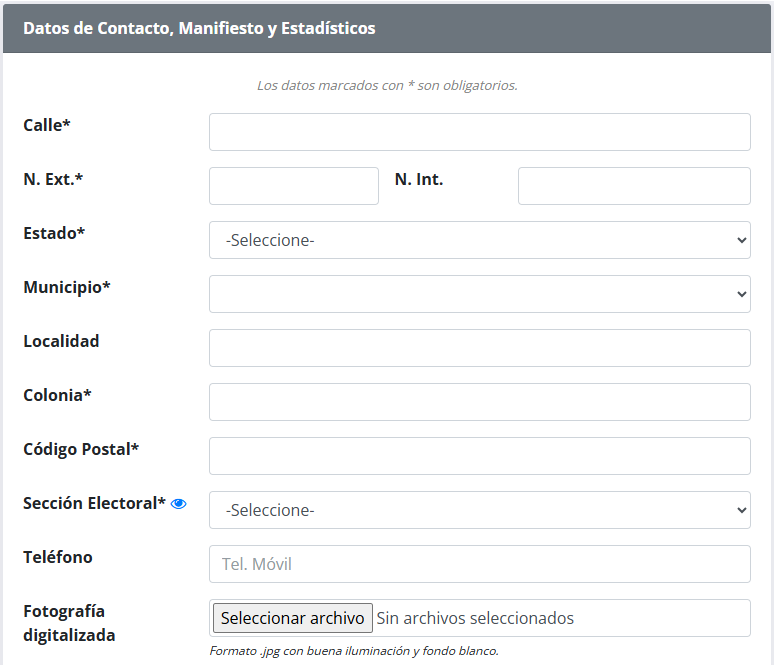Click the Estado* label

click(x=54, y=233)
